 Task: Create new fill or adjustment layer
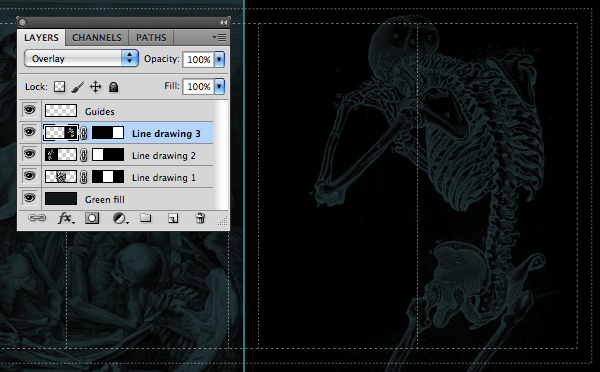(120, 219)
